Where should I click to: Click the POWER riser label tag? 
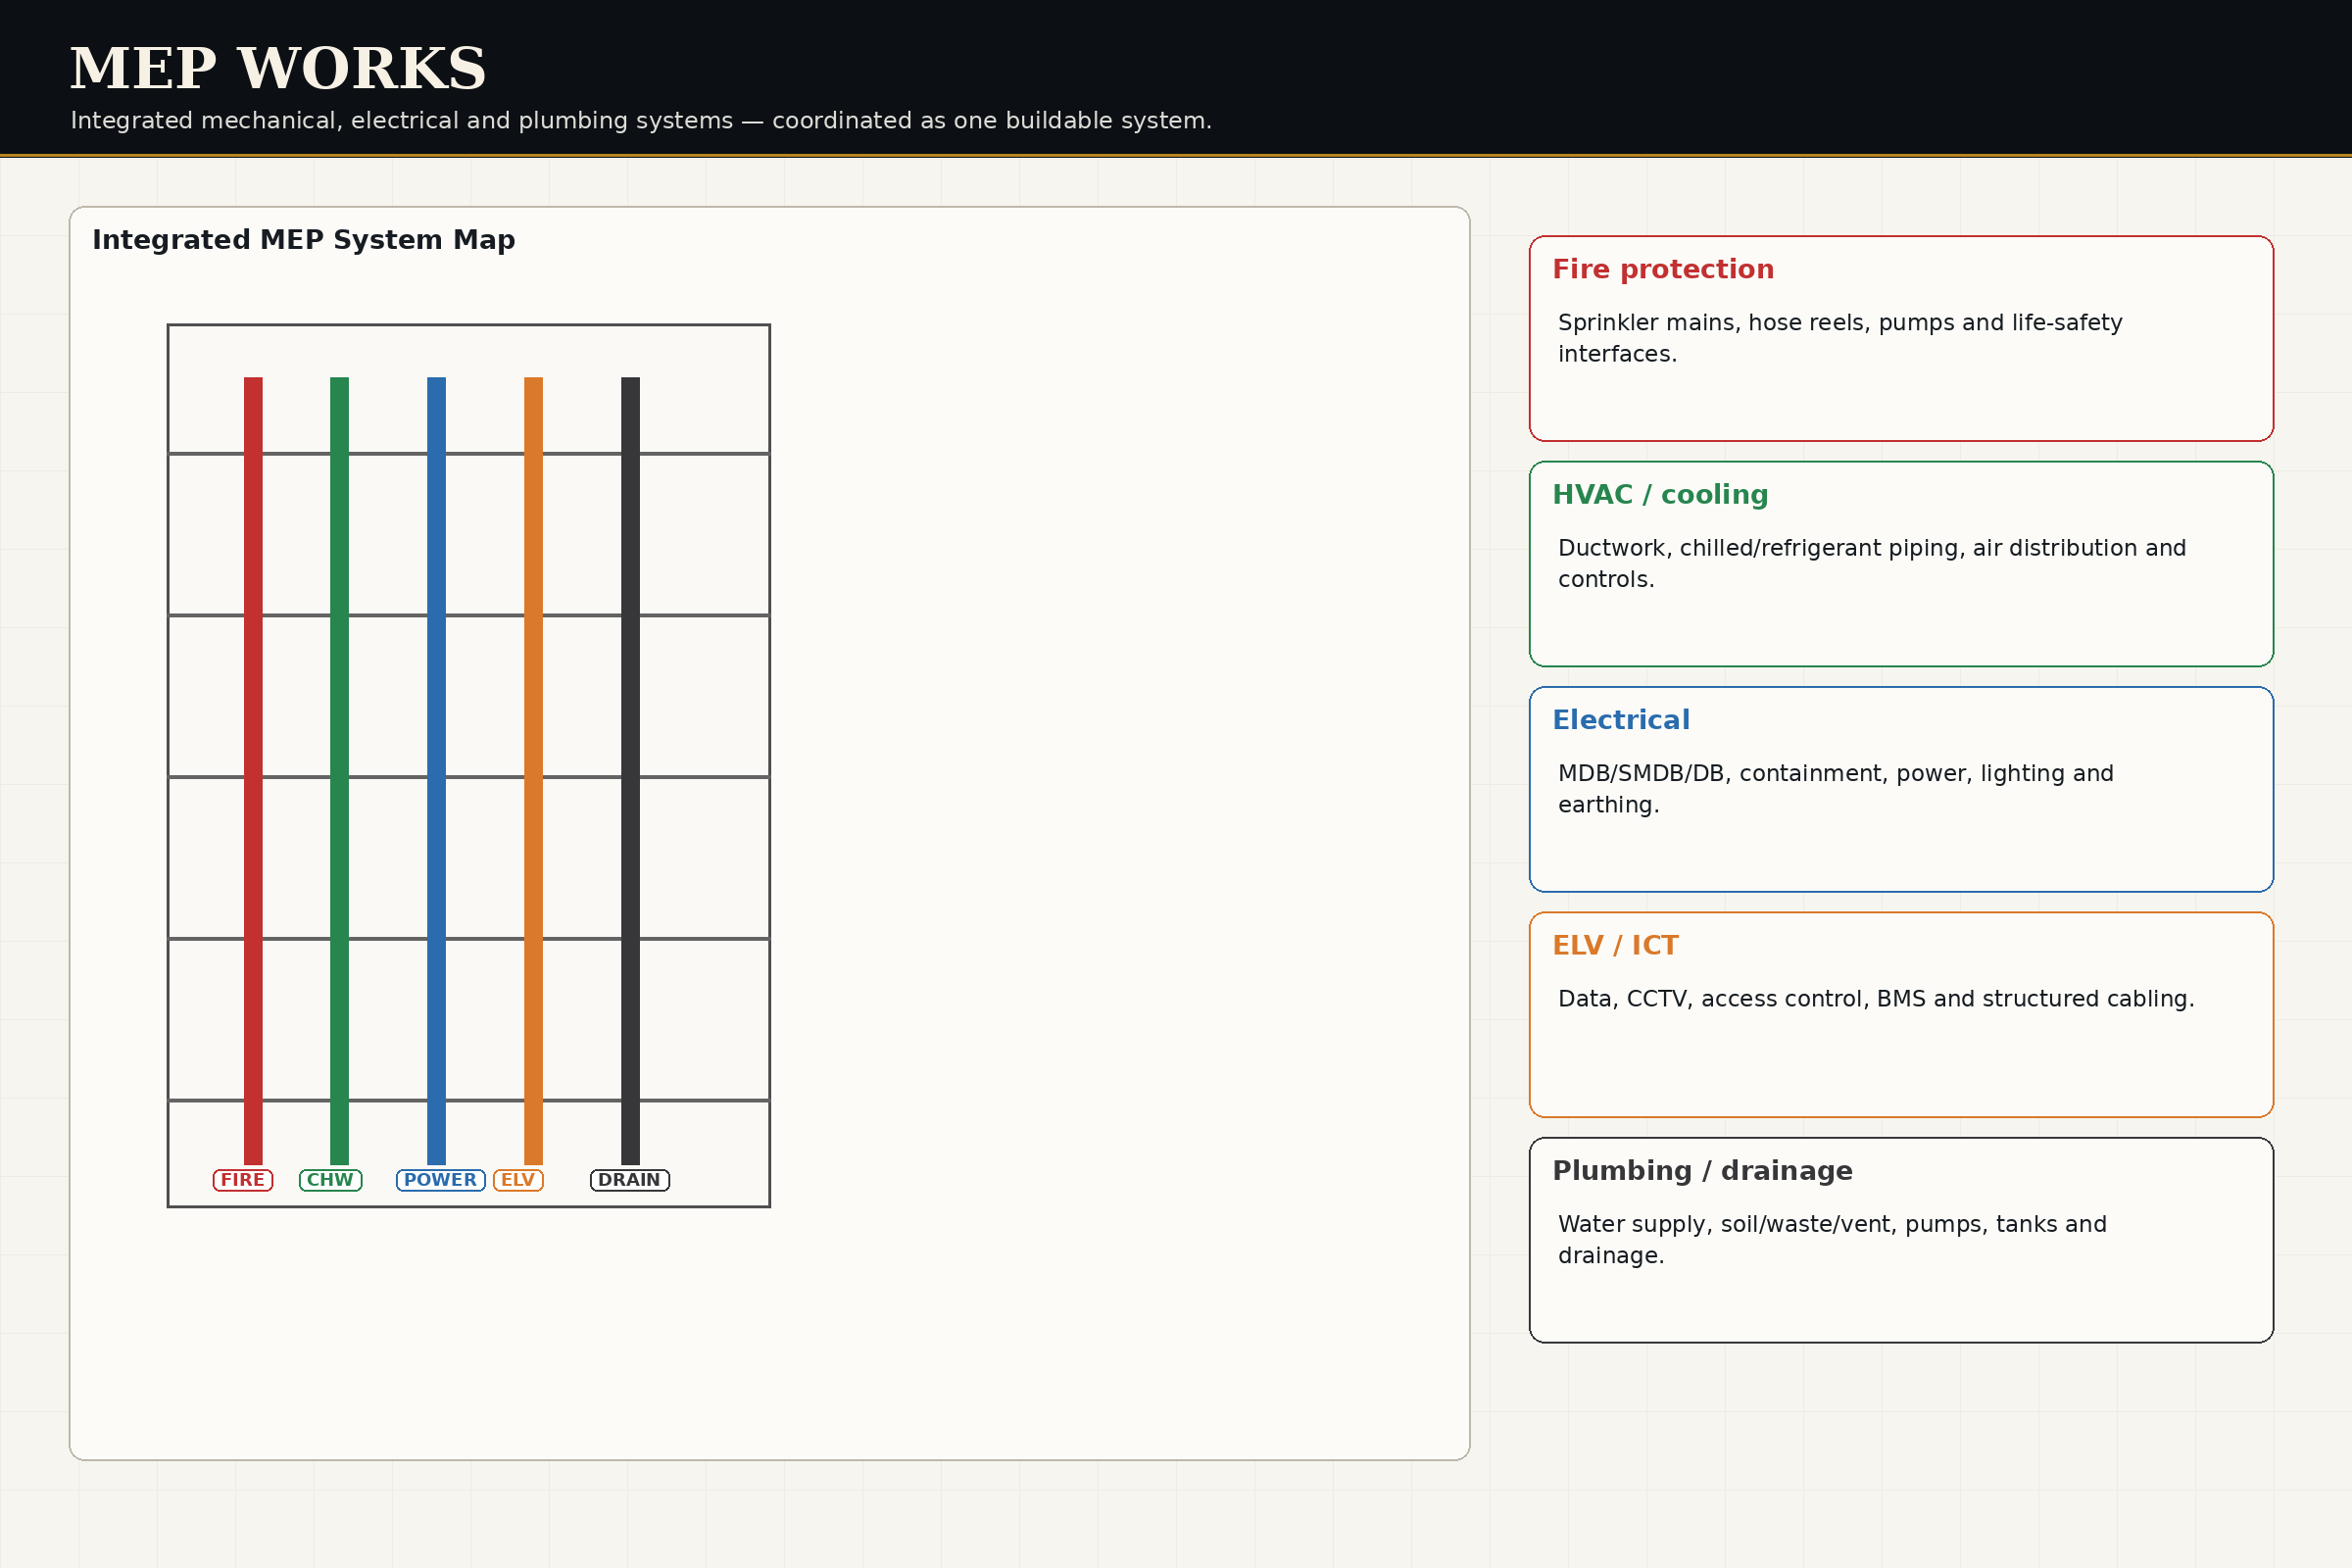click(441, 1180)
